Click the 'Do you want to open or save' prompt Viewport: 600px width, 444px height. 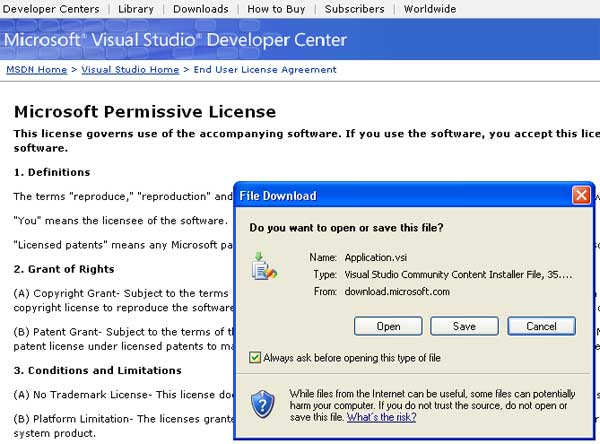point(346,228)
